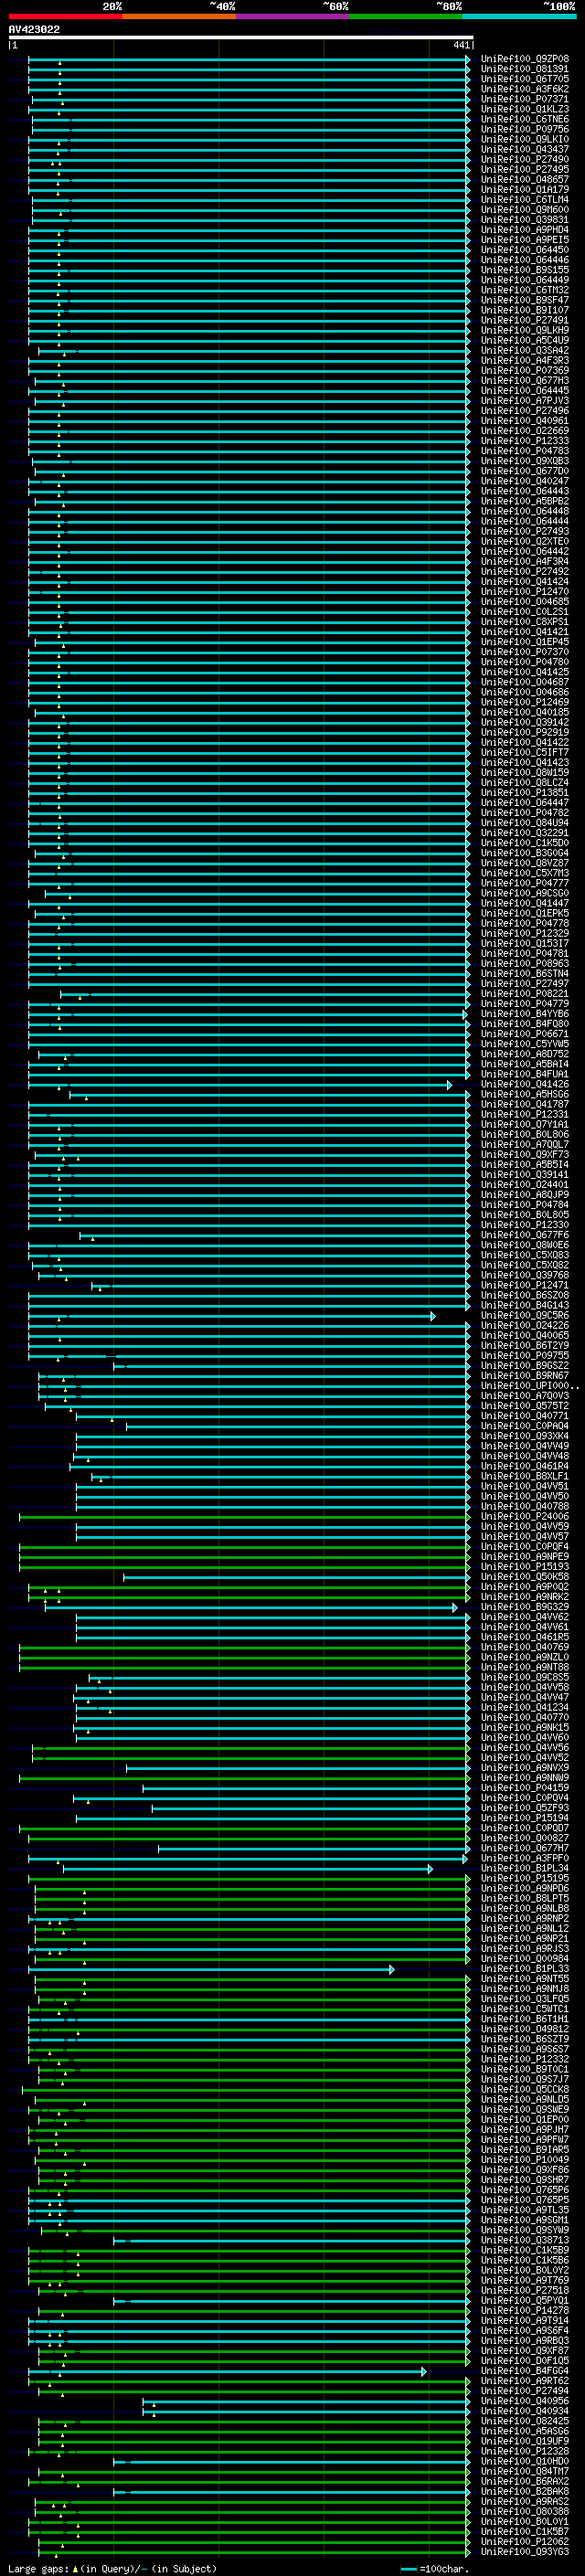Screen dimensions: 585x2576
Task: Select label UniRef100_P27490
Action: [x=525, y=159]
